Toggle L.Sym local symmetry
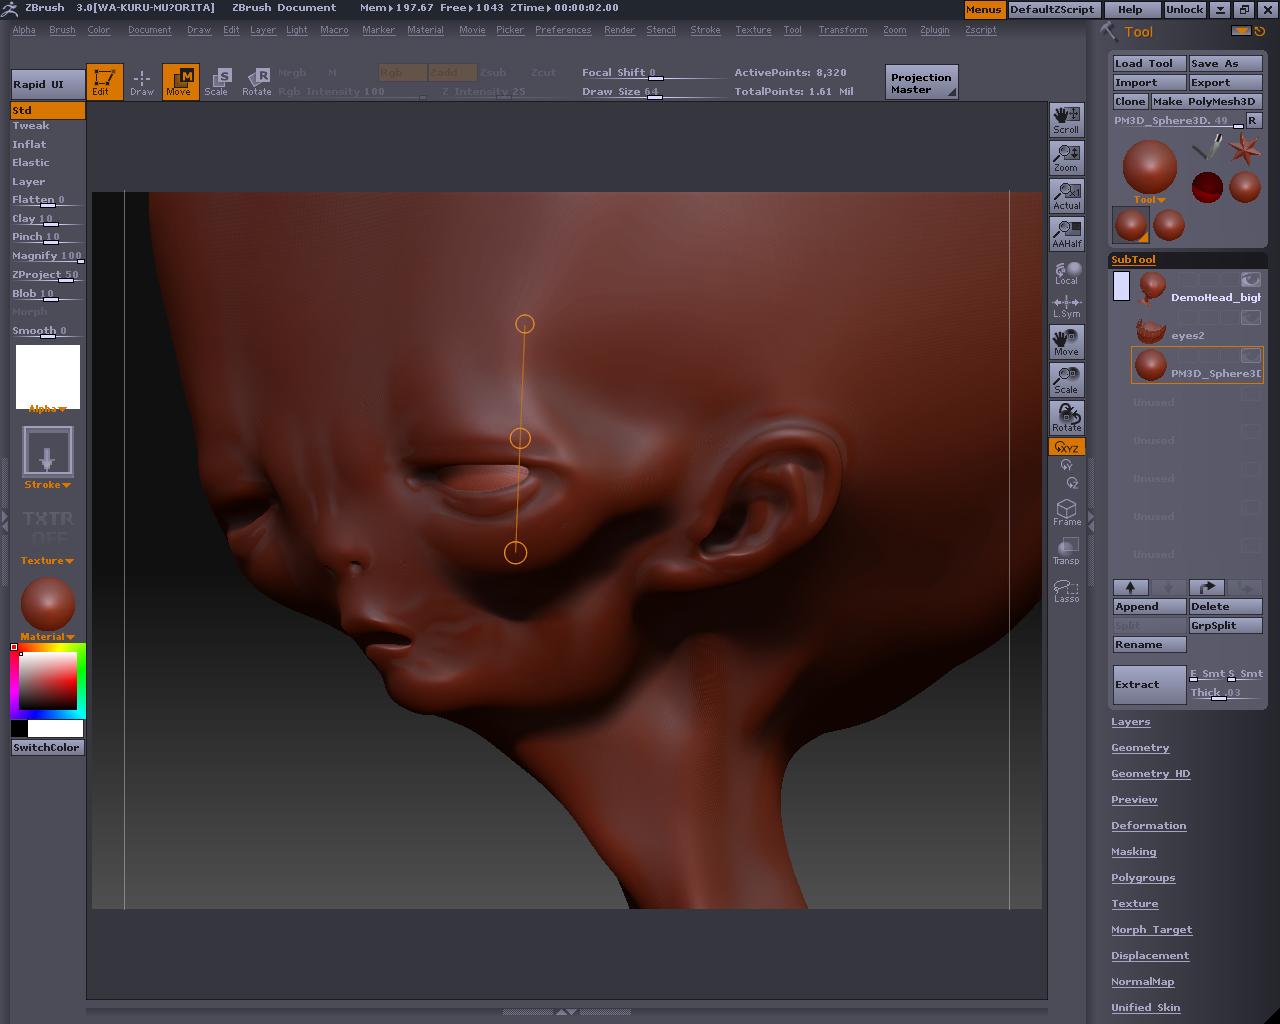The height and width of the screenshot is (1024, 1280). coord(1066,306)
